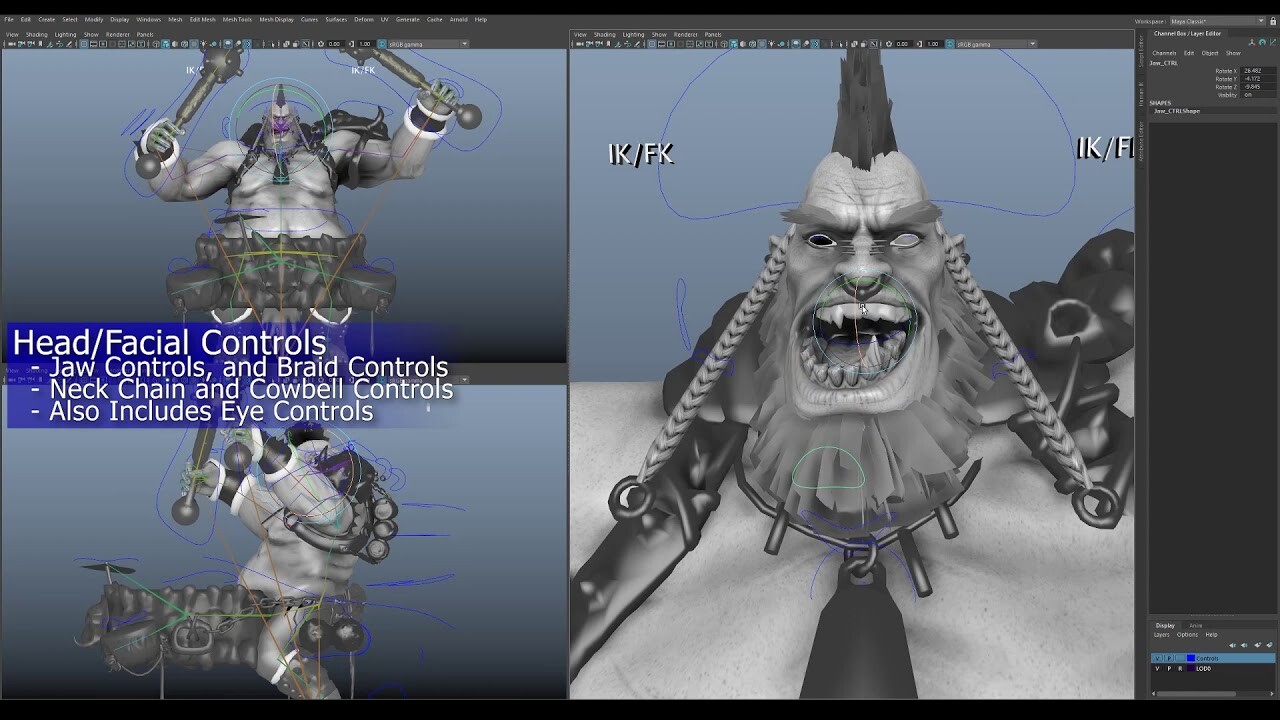Viewport: 1280px width, 720px height.
Task: Enable viewport lighting with all lights icon
Action: pyautogui.click(x=772, y=43)
